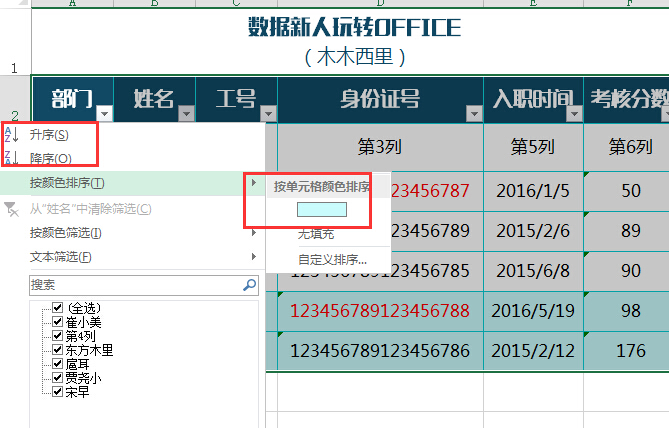The image size is (669, 428).
Task: Uncheck the 宋早 checkbox
Action: 58,391
